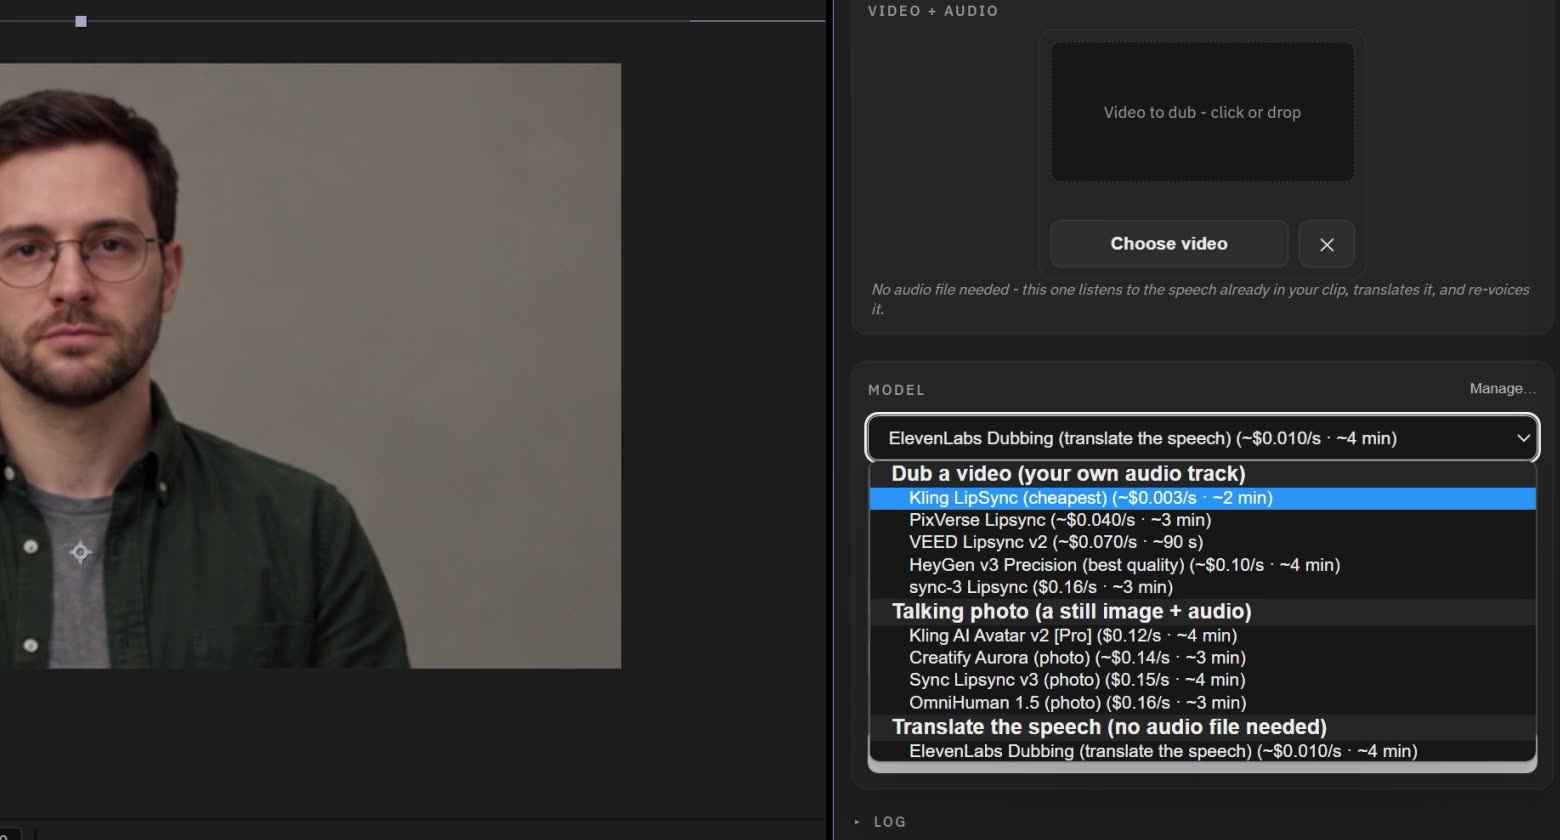Screen dimensions: 1560x840
Task: Pick HeyGen v3 Precision (best quality)
Action: (x=1202, y=565)
